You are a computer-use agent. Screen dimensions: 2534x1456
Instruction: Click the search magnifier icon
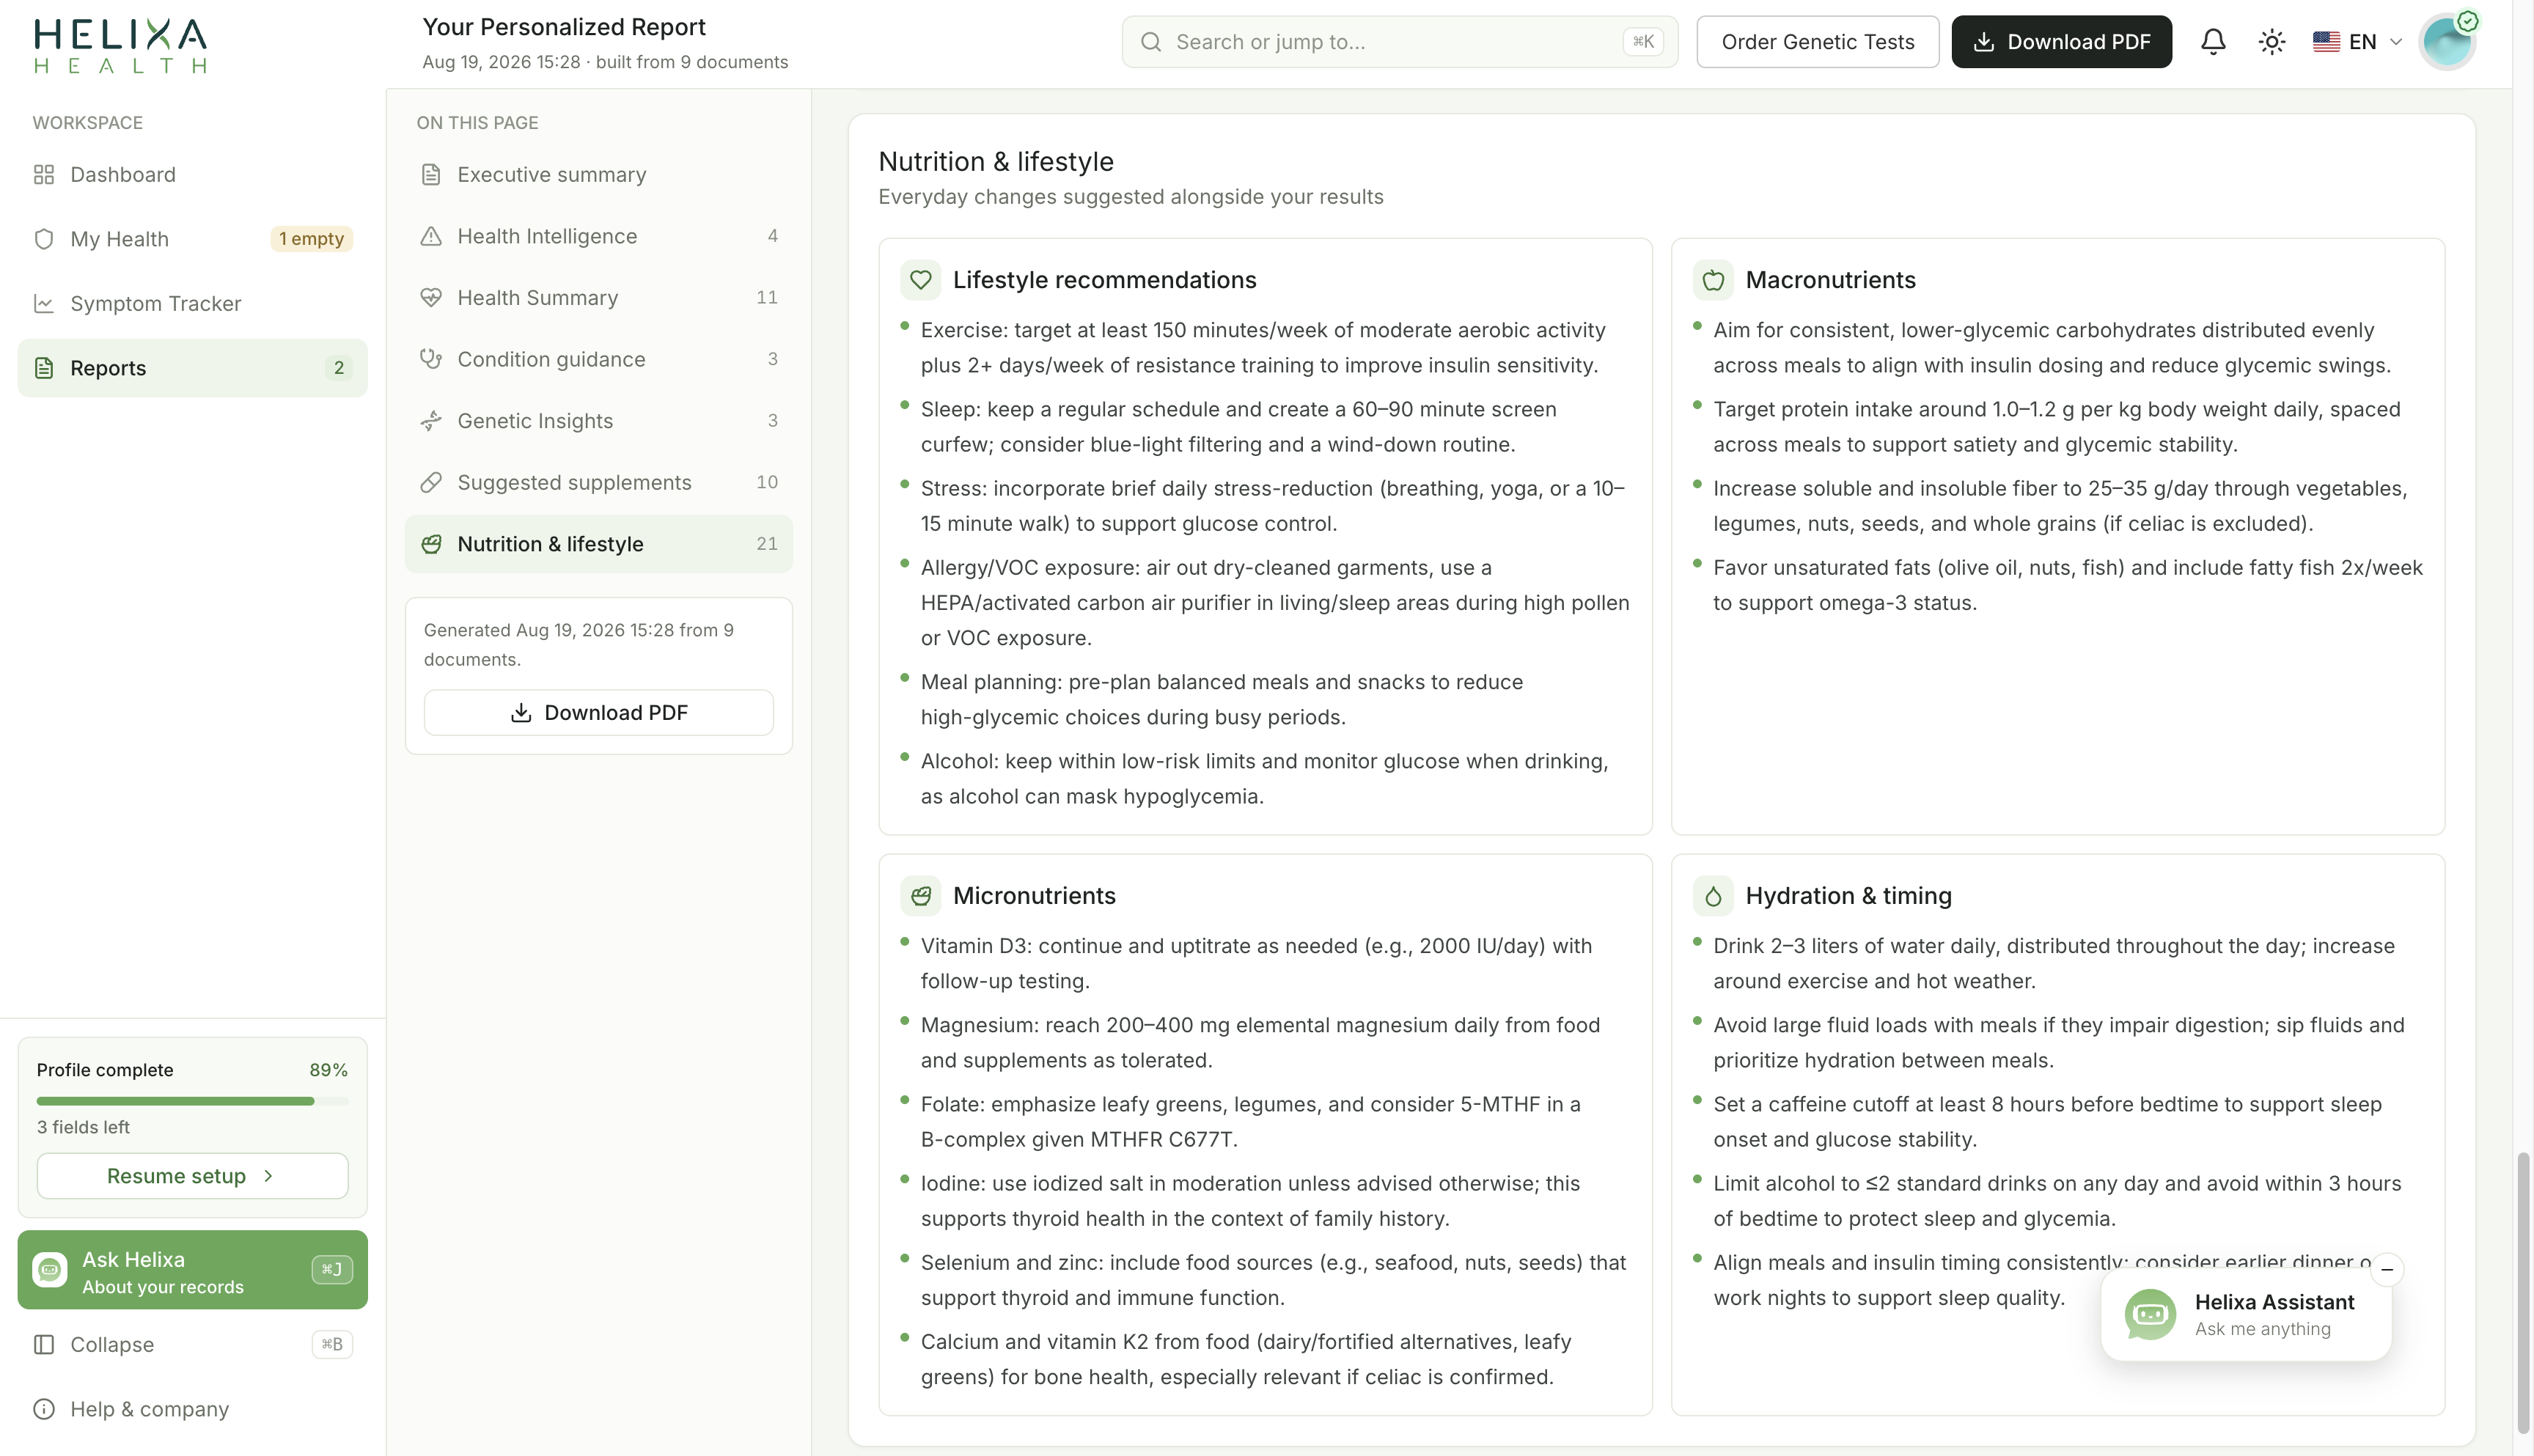[1151, 42]
